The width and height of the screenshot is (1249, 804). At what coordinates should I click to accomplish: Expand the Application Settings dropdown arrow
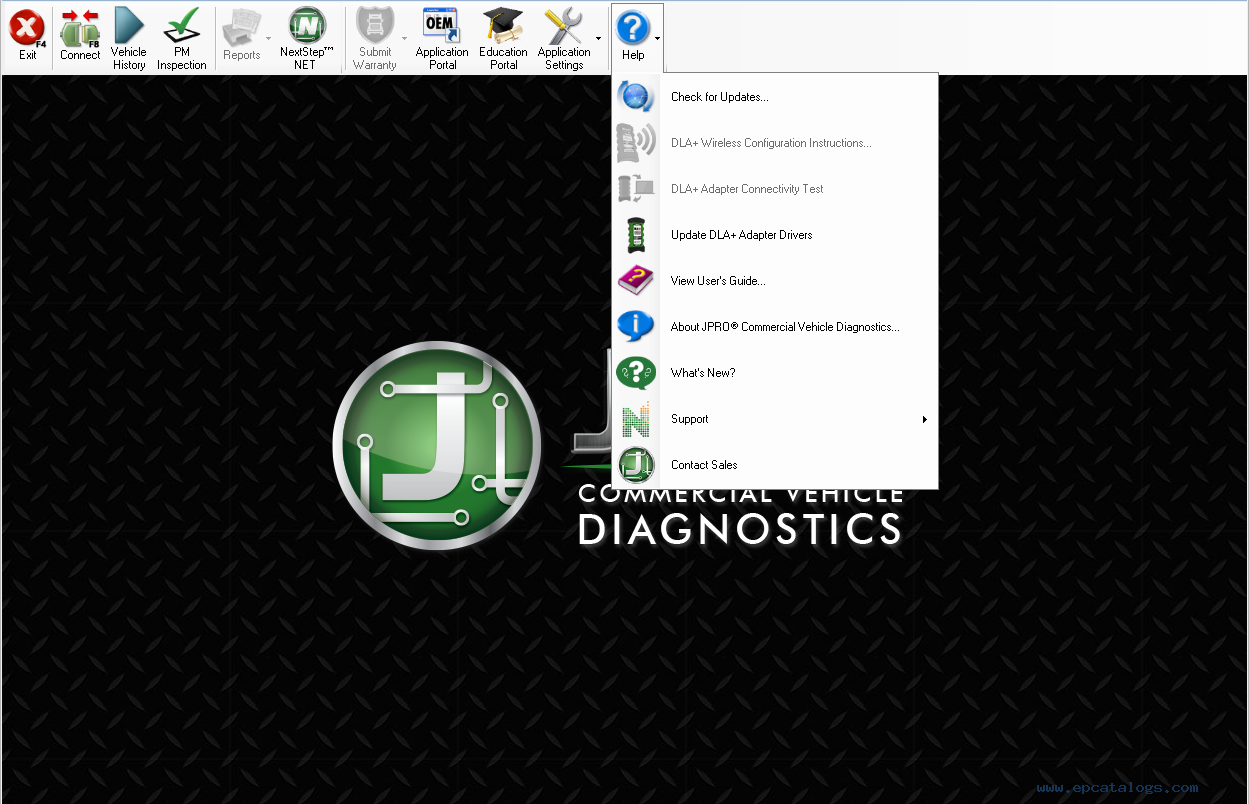pos(598,39)
